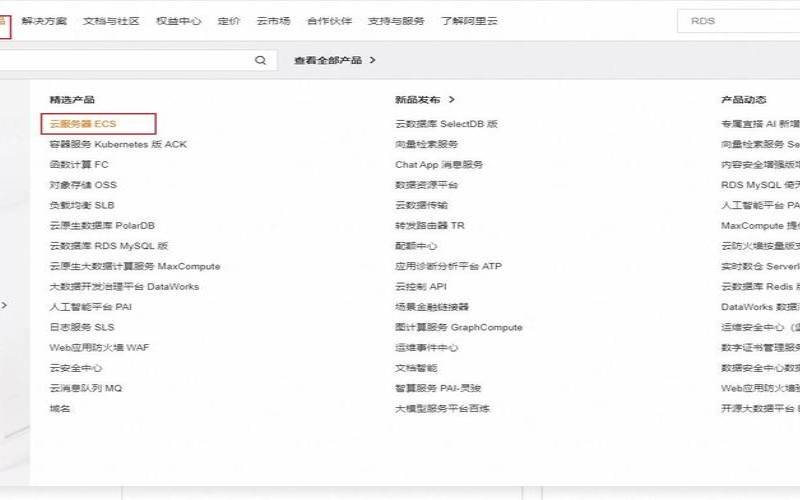Click the chevron beside 新品发布
Image resolution: width=800 pixels, height=500 pixels.
click(x=452, y=99)
